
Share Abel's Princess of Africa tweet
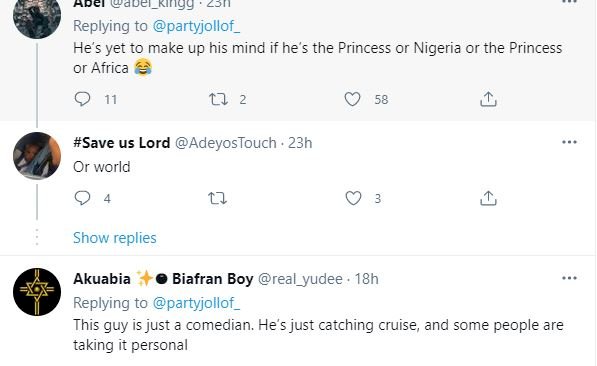click(488, 99)
